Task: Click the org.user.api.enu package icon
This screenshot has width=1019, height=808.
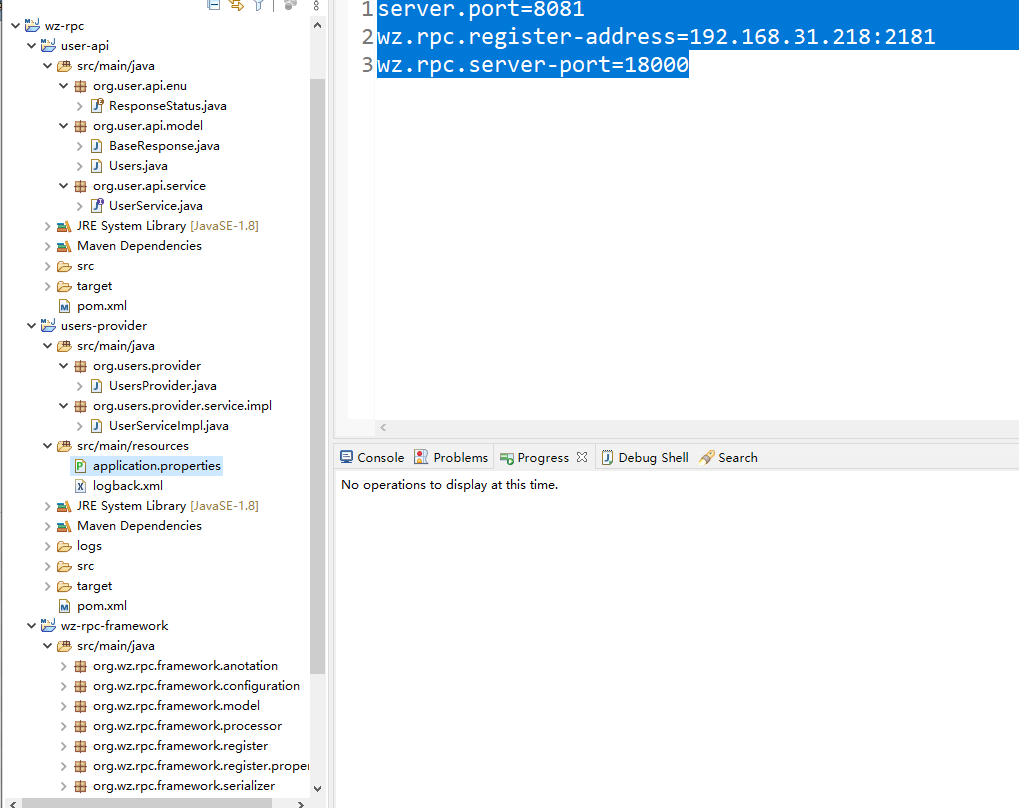Action: 80,86
